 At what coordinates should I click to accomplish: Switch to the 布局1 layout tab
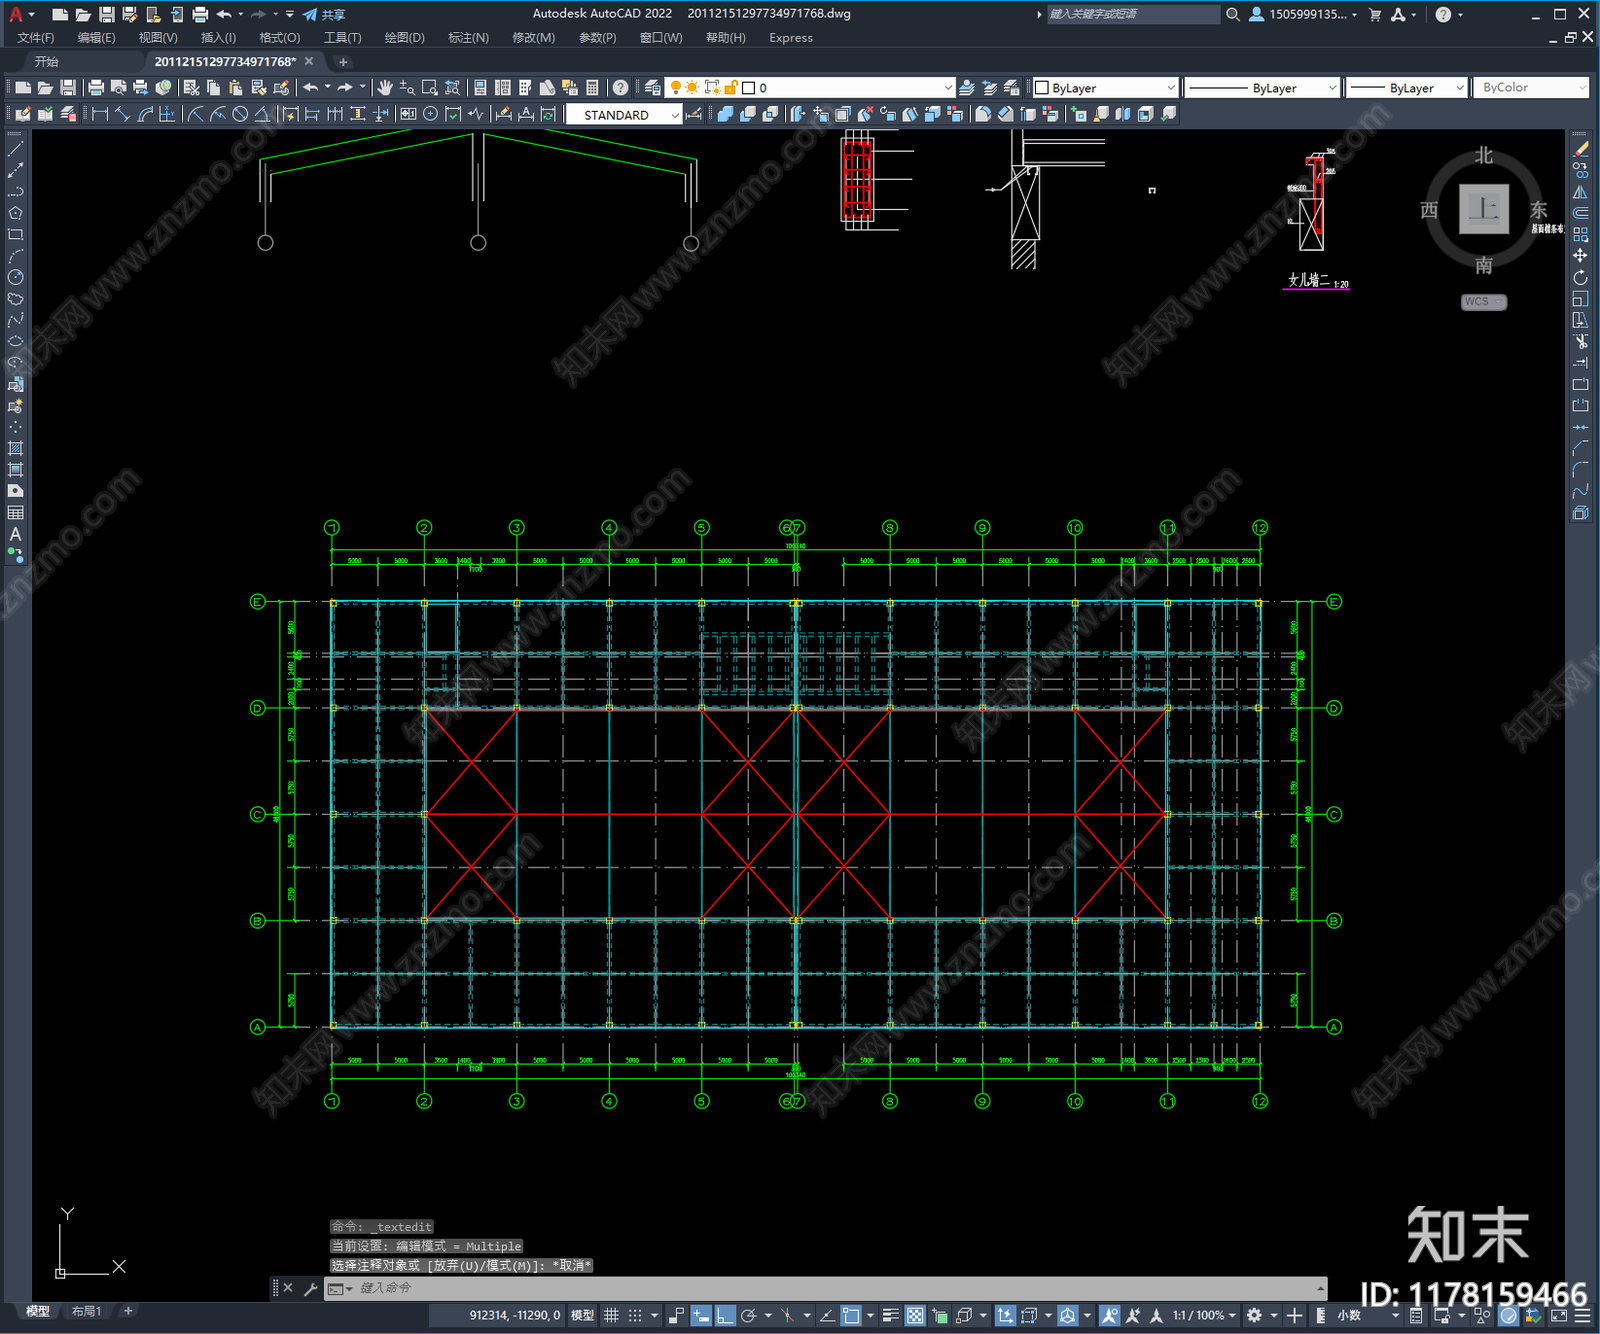coord(86,1311)
